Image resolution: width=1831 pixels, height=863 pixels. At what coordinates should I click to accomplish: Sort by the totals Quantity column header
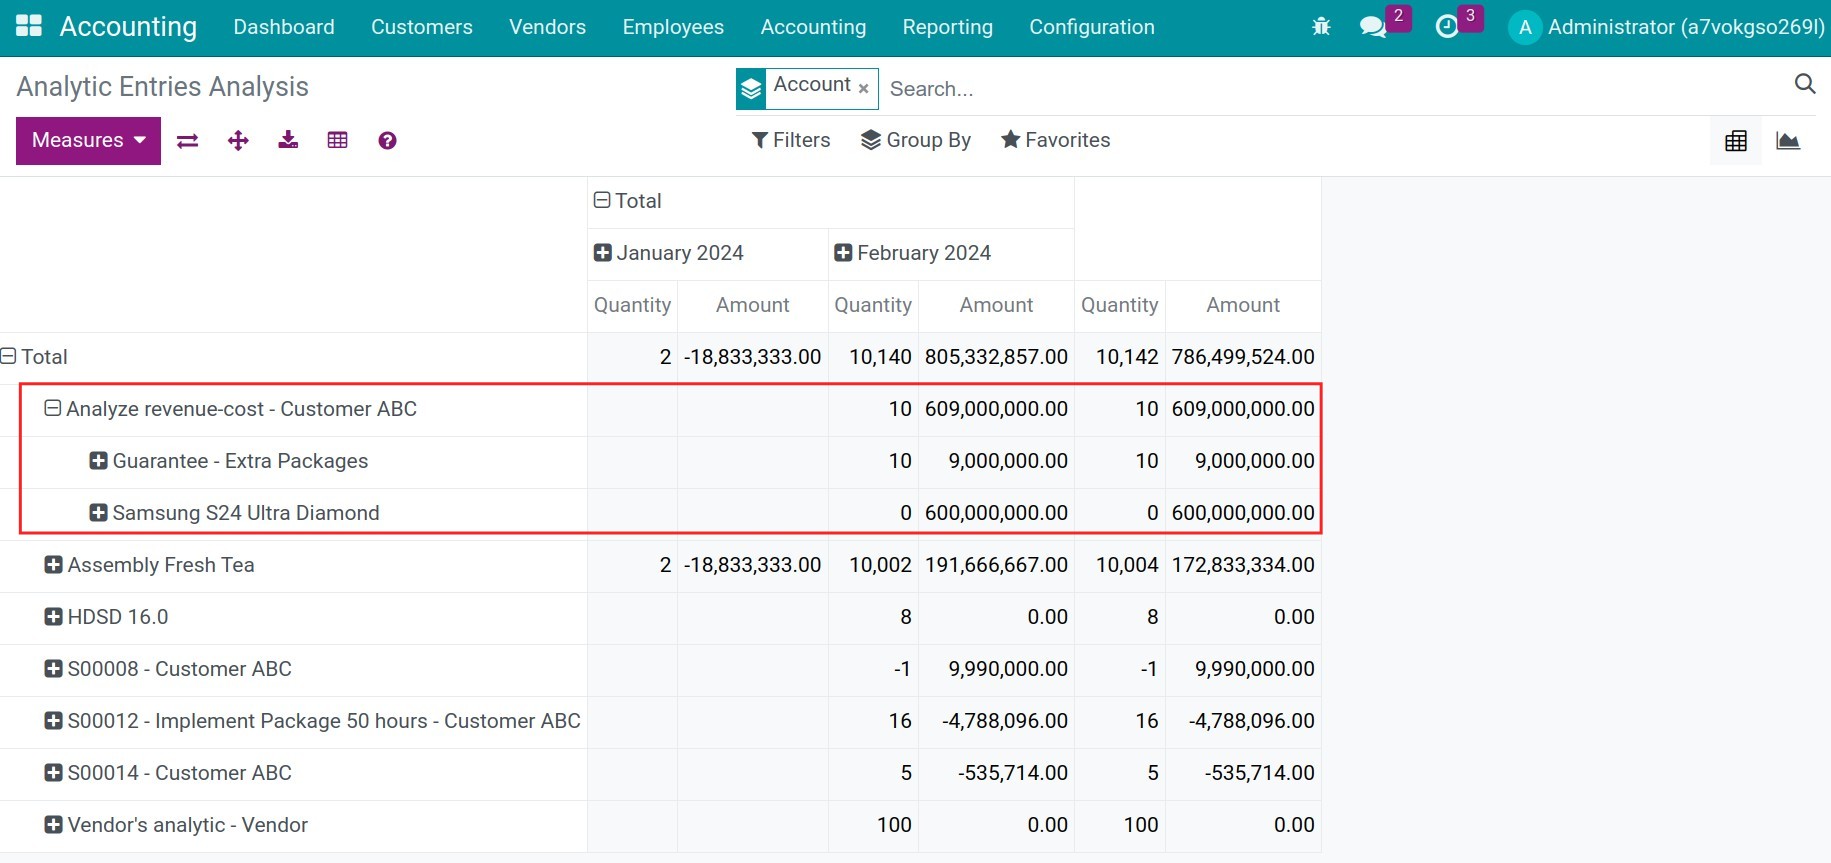1120,305
